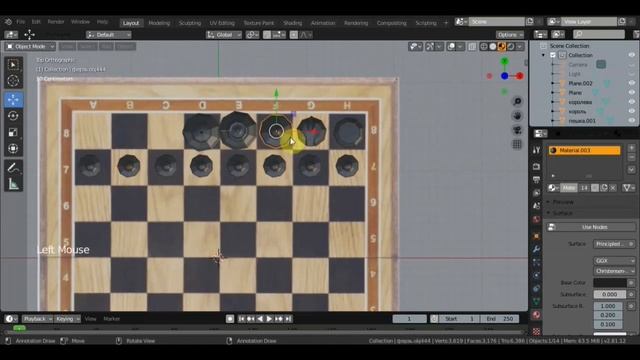The width and height of the screenshot is (640, 360).
Task: Open the GGX distribution dropdown
Action: (614, 260)
